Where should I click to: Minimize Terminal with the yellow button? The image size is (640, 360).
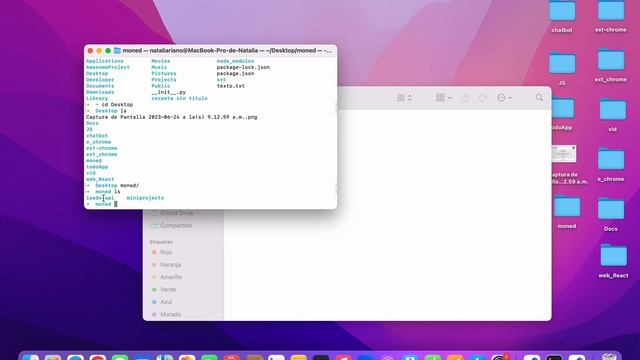tap(99, 51)
